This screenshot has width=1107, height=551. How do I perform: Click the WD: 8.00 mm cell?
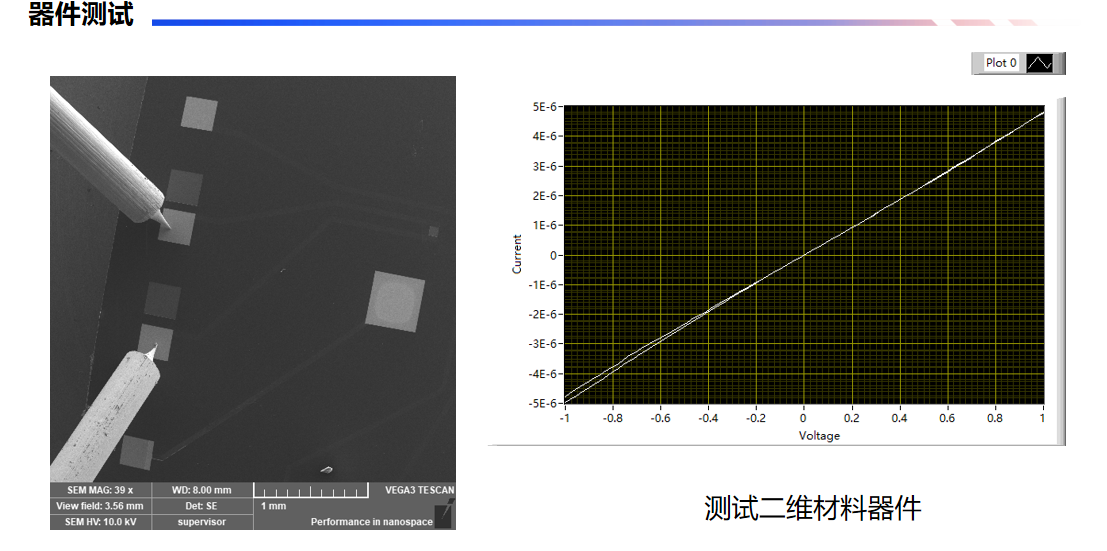coord(201,490)
